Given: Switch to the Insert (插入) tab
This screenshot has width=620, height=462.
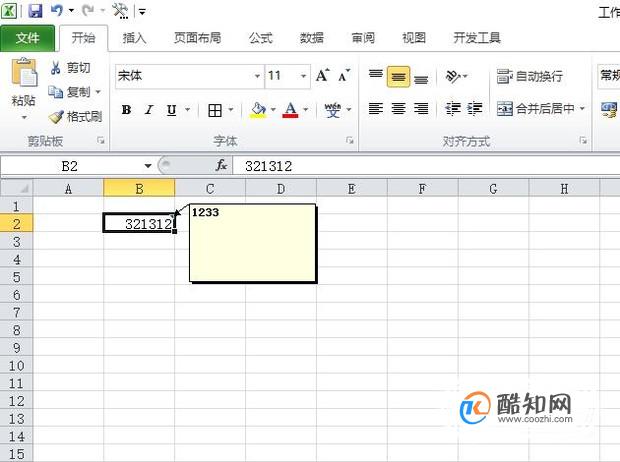Looking at the screenshot, I should click(134, 38).
